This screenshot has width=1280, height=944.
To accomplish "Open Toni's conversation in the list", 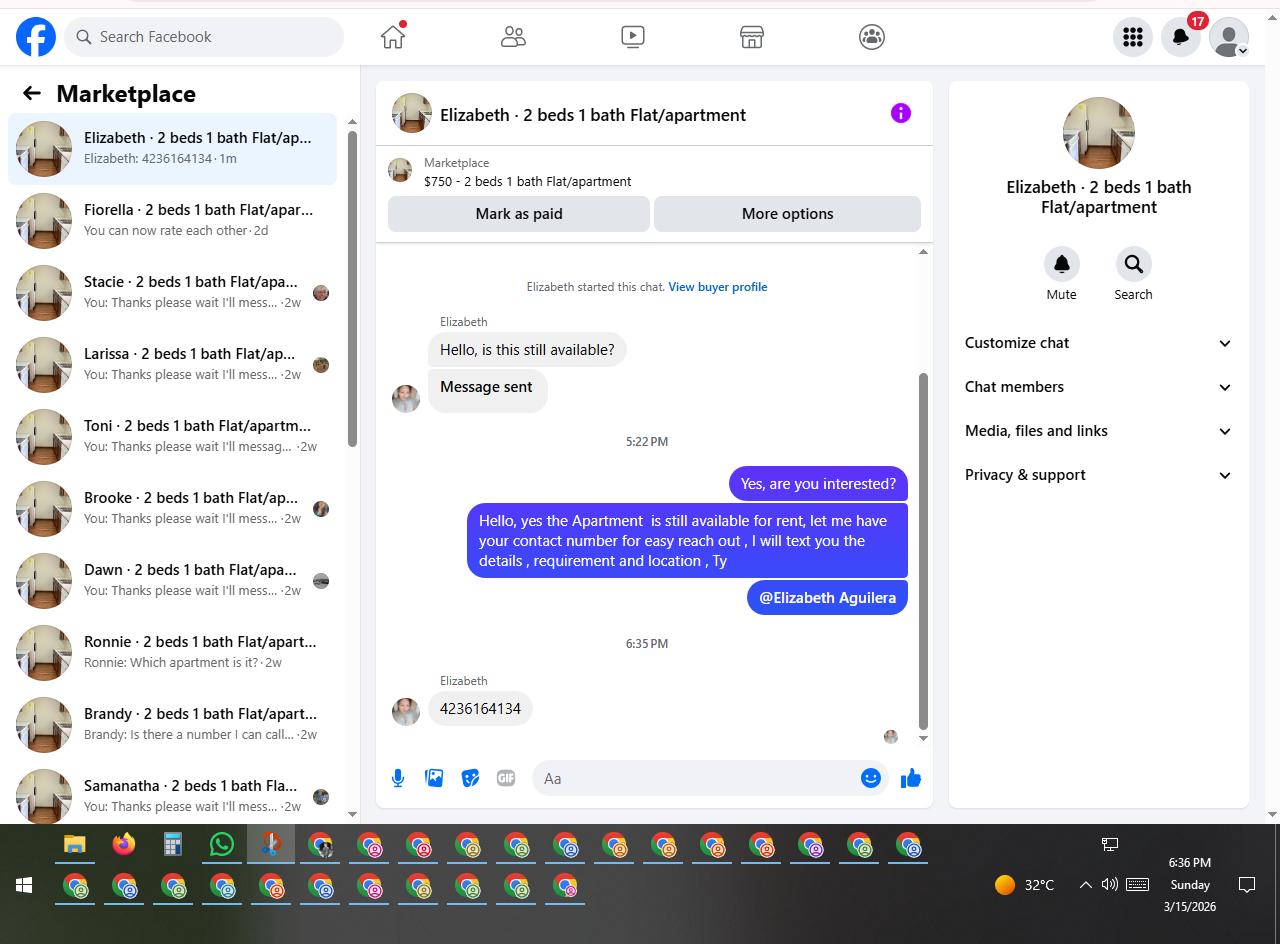I will click(x=172, y=437).
